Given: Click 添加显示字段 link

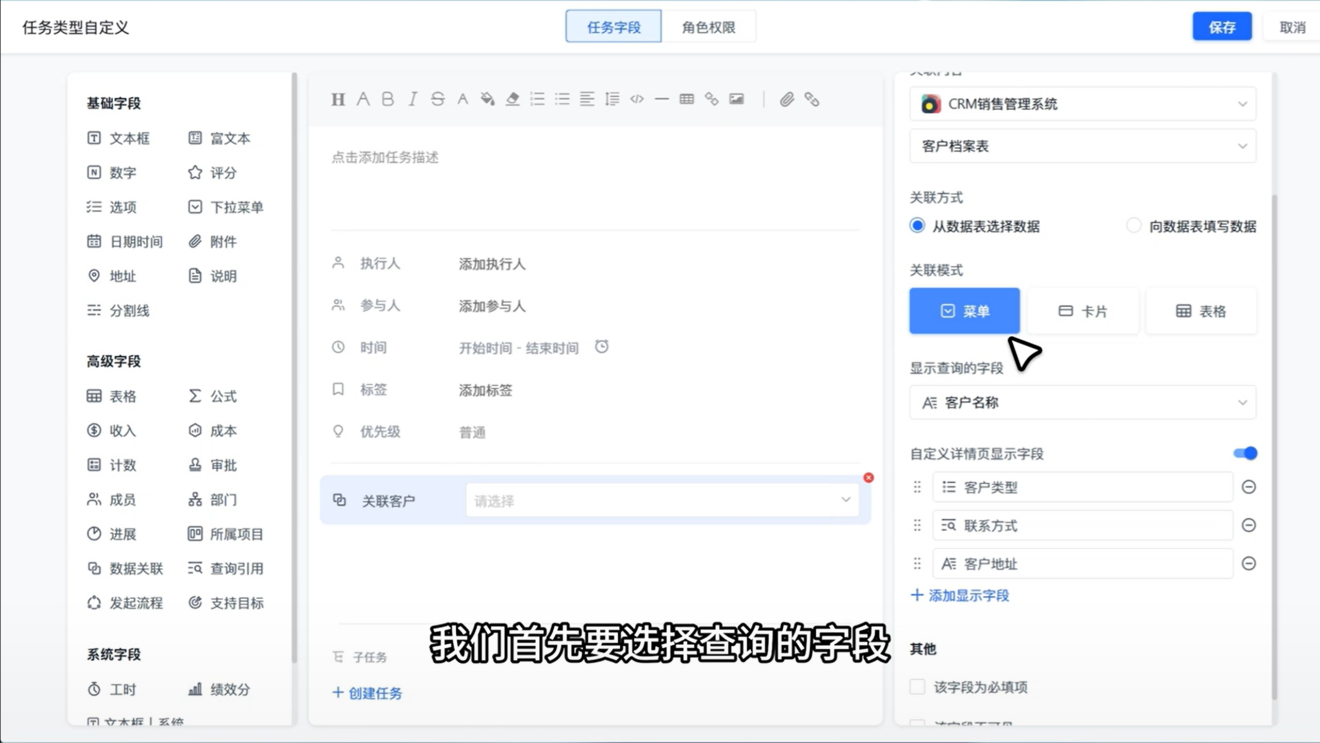Looking at the screenshot, I should point(960,595).
